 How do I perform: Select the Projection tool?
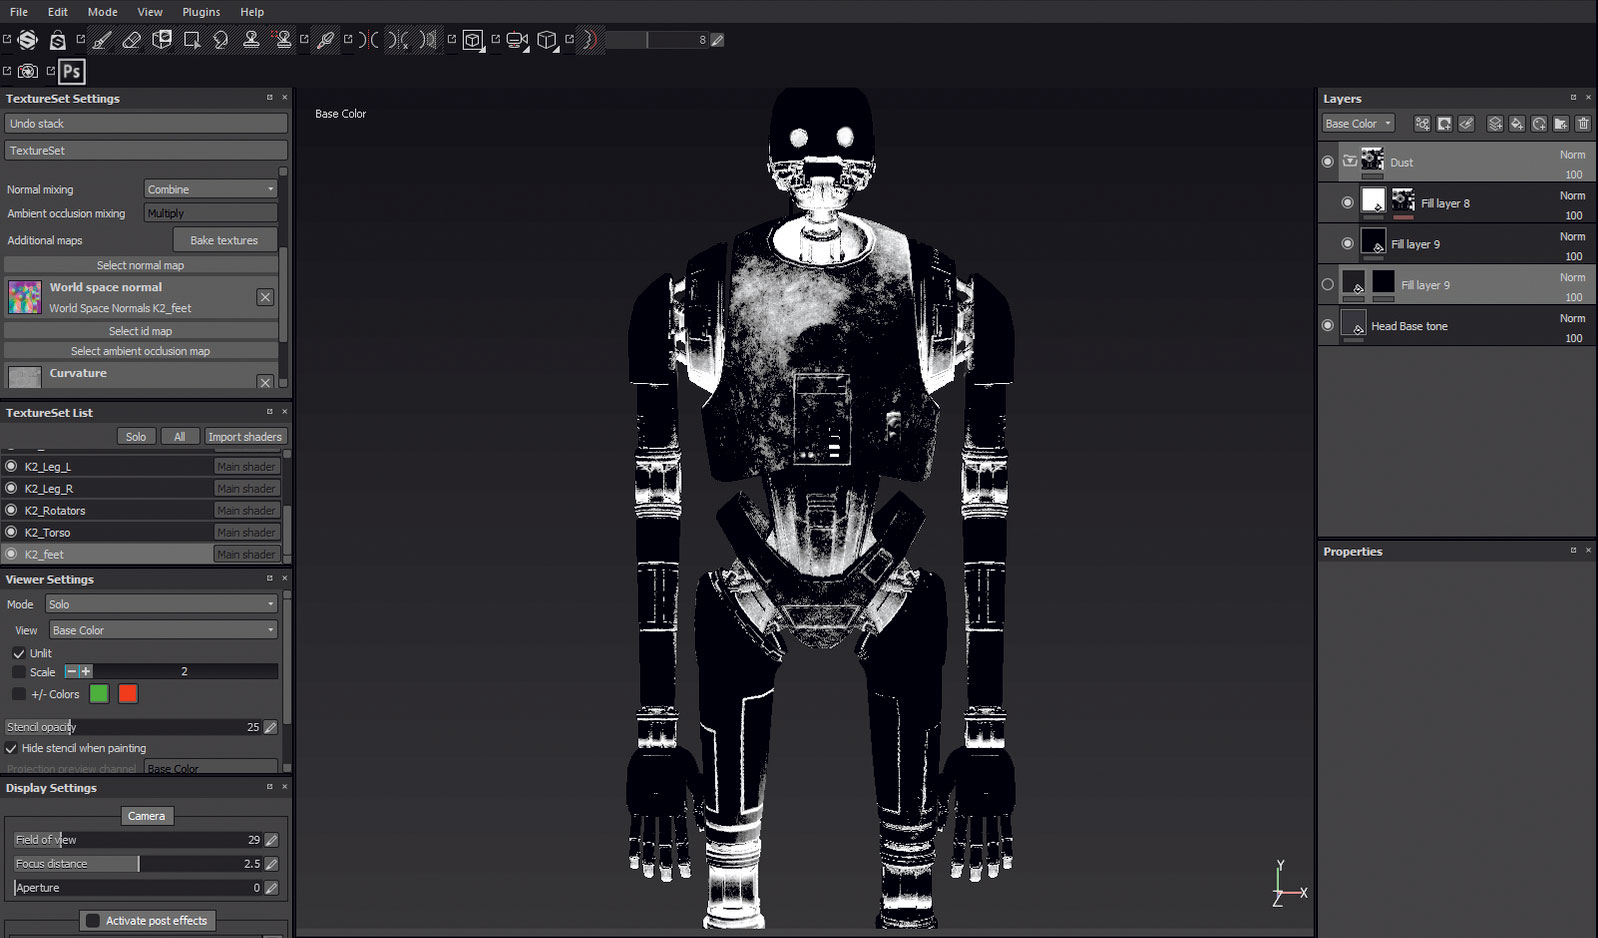pyautogui.click(x=162, y=40)
